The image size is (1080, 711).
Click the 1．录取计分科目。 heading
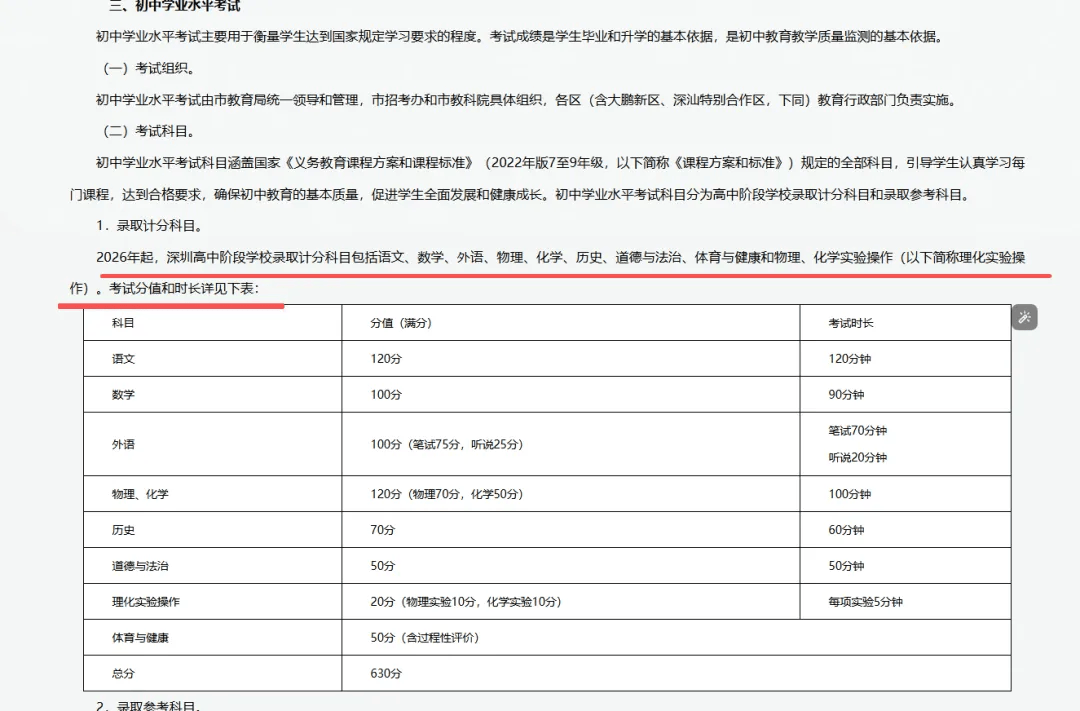[x=149, y=225]
